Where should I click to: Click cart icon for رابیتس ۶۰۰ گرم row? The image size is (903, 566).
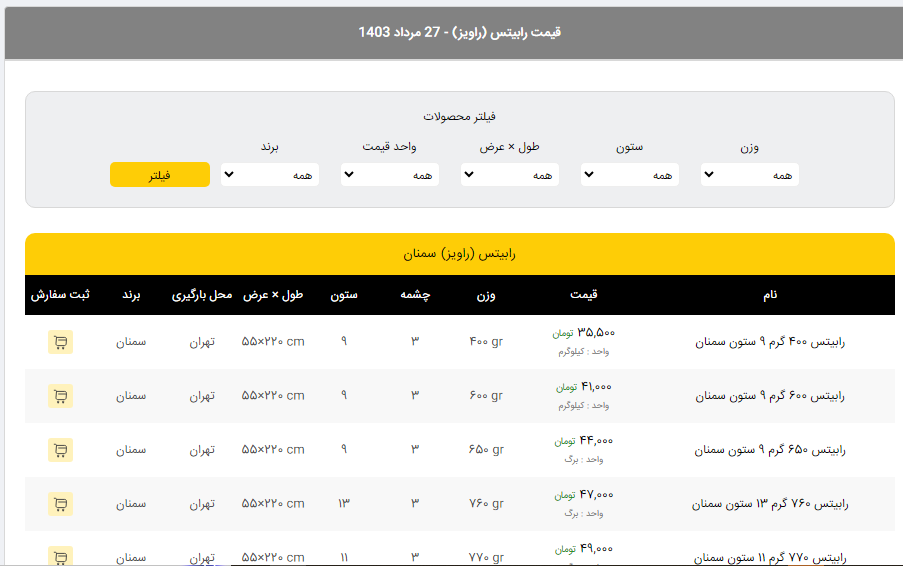click(60, 396)
